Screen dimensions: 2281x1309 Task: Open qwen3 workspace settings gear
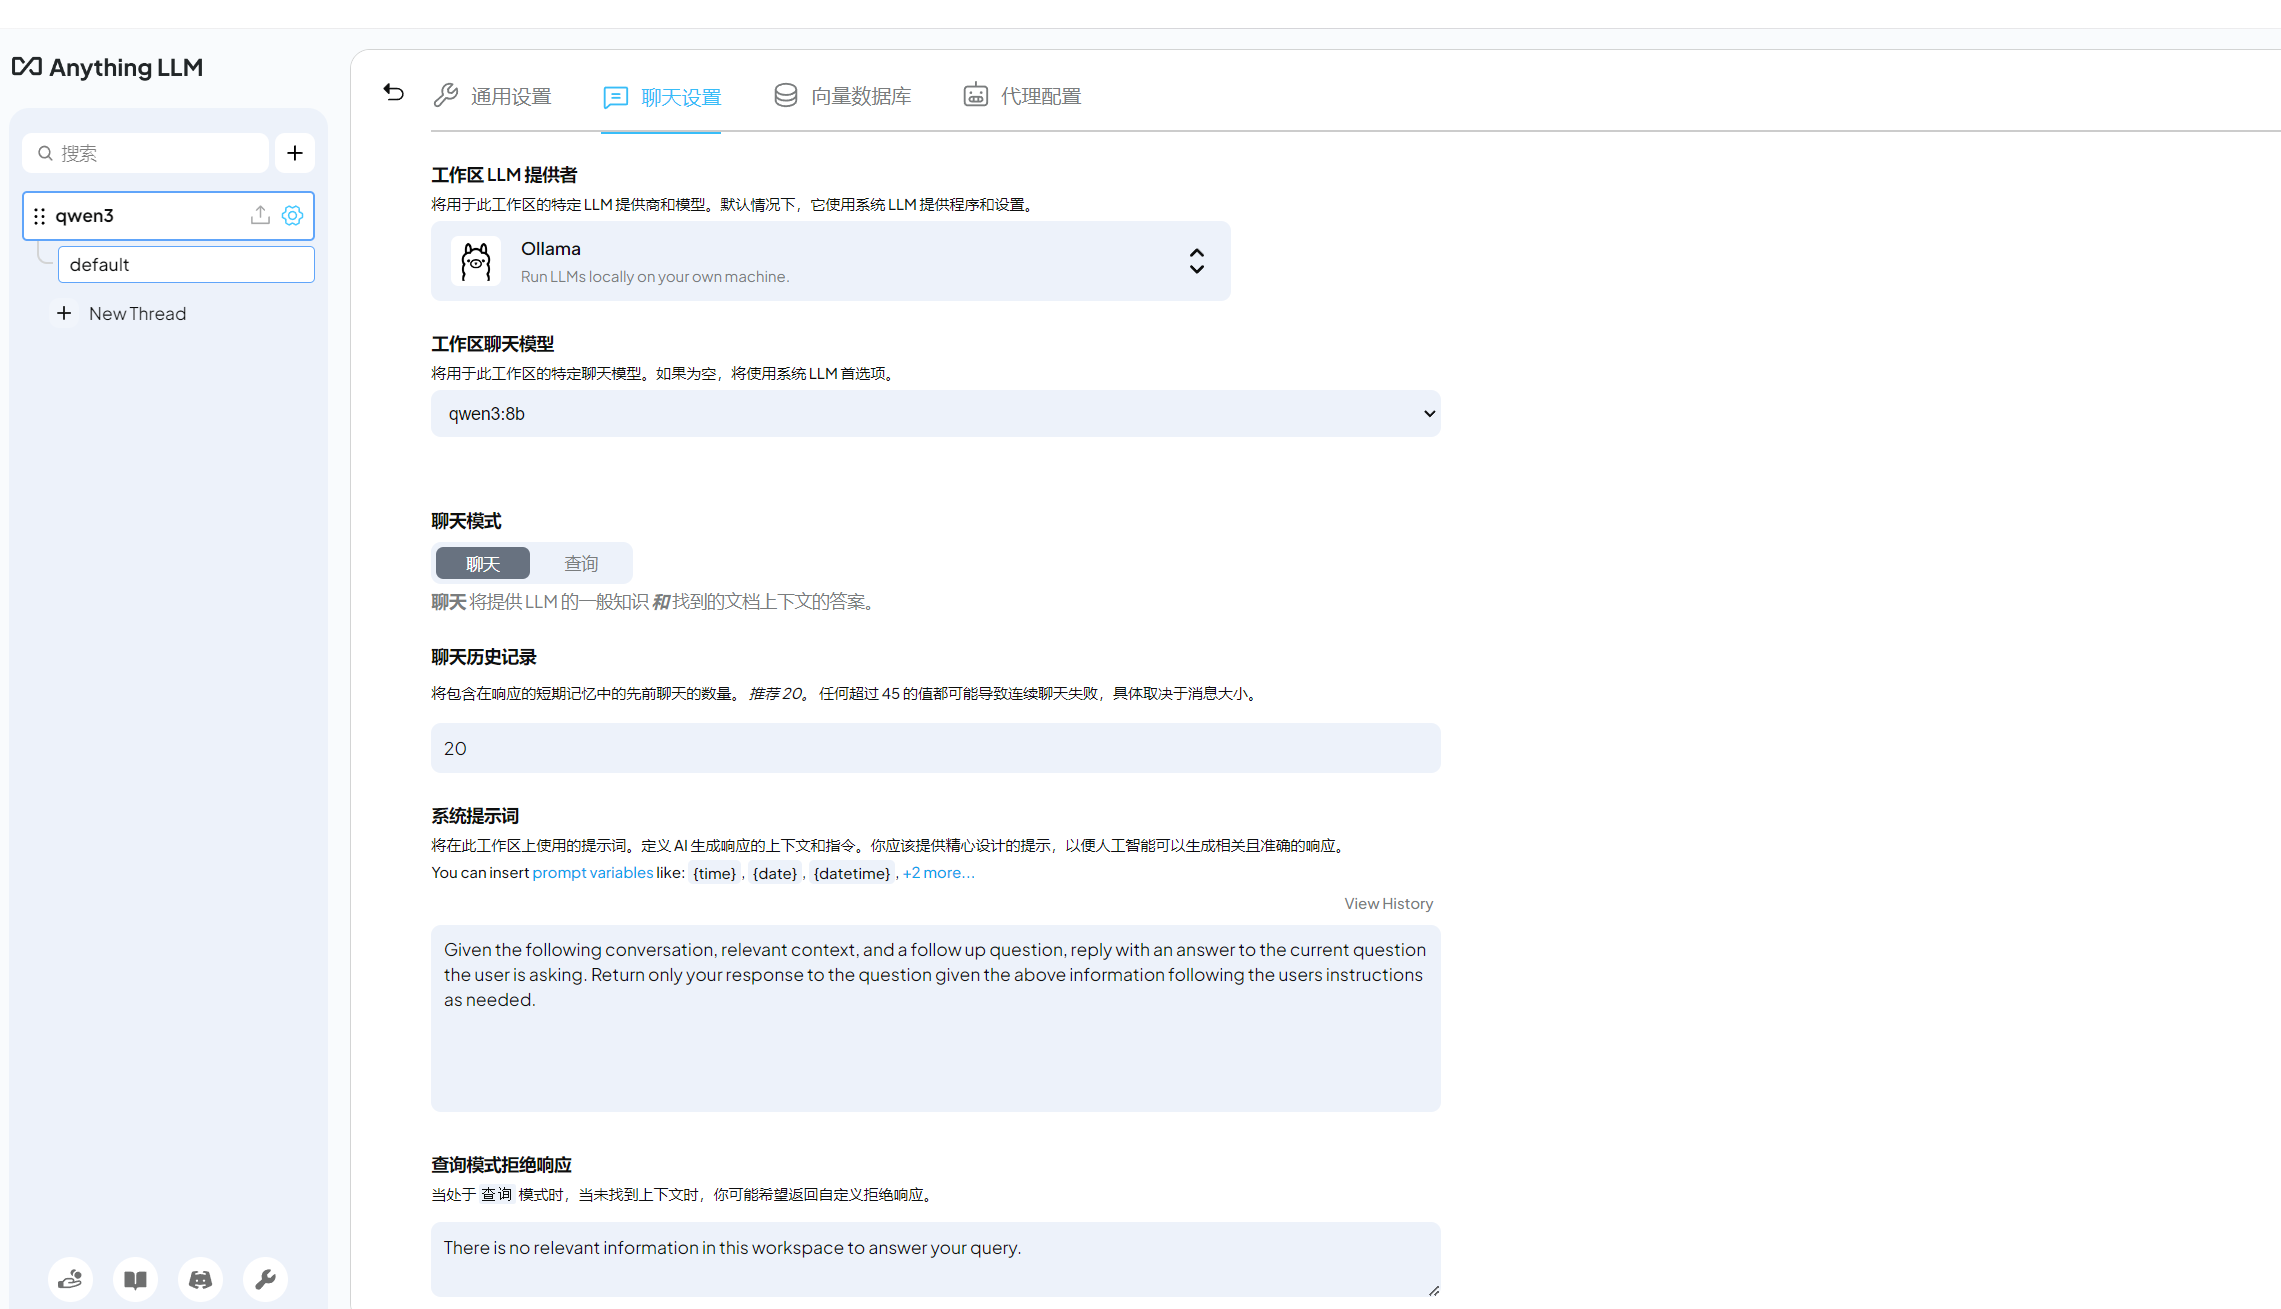pos(293,215)
